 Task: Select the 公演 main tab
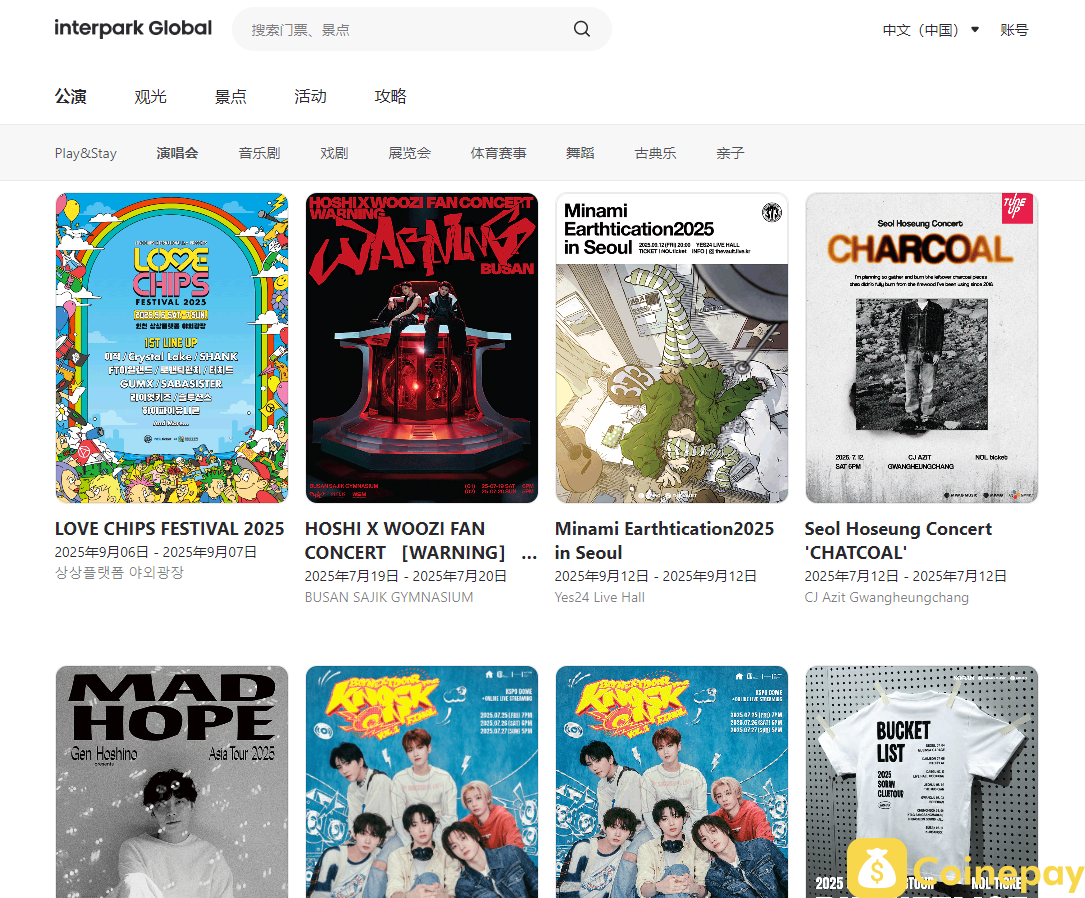71,96
